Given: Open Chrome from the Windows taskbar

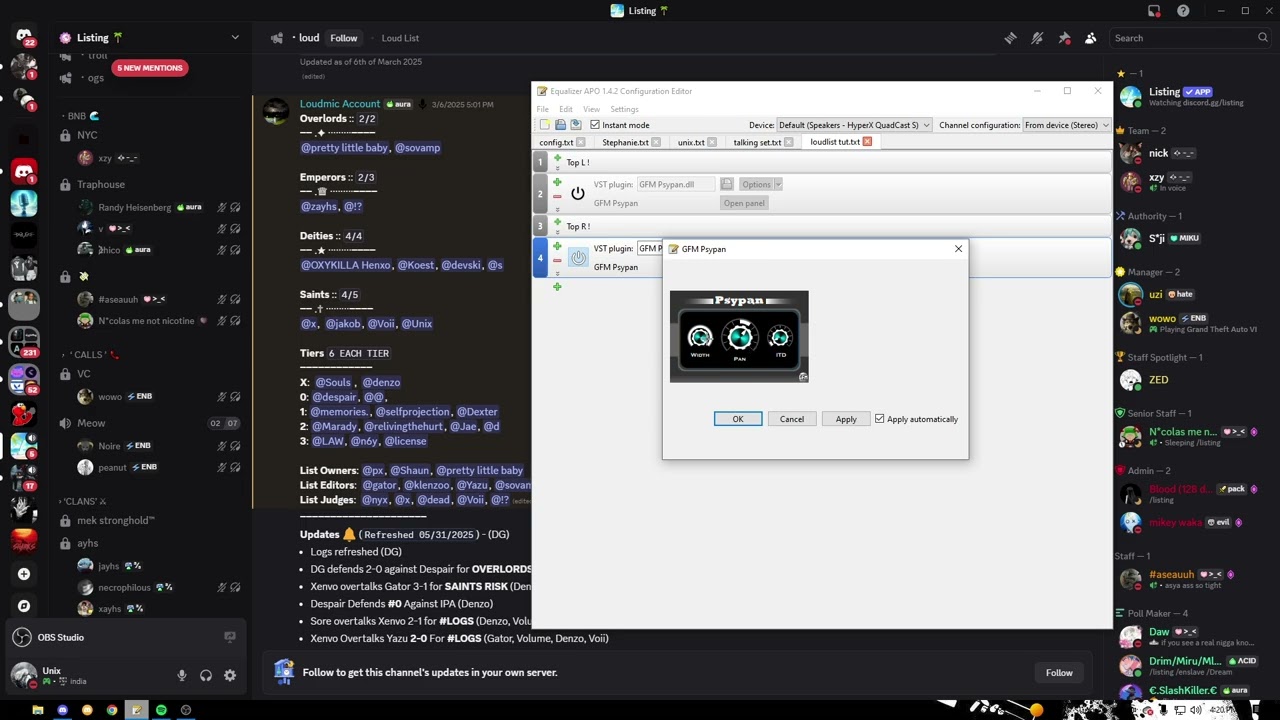Looking at the screenshot, I should pyautogui.click(x=112, y=710).
